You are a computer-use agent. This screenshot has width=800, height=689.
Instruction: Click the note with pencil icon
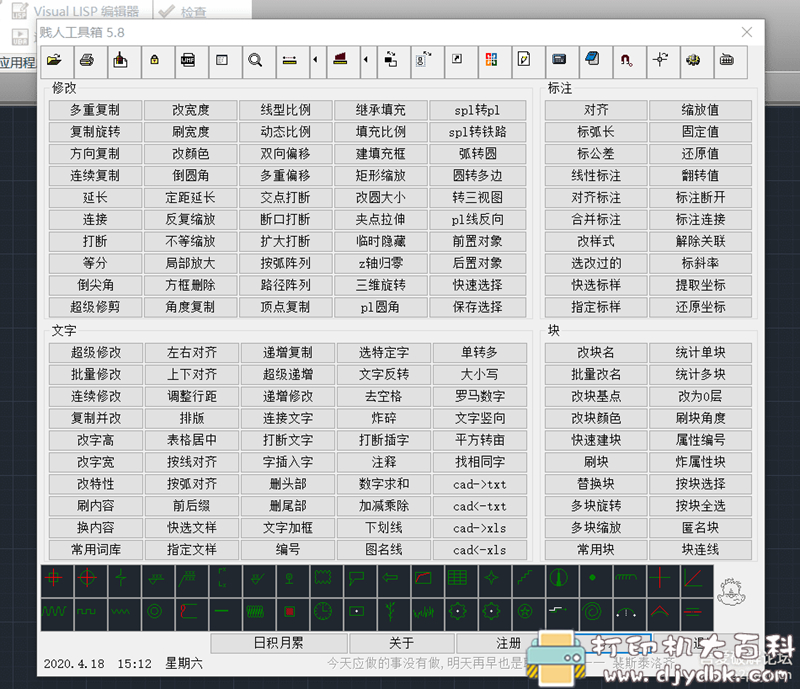click(x=528, y=61)
